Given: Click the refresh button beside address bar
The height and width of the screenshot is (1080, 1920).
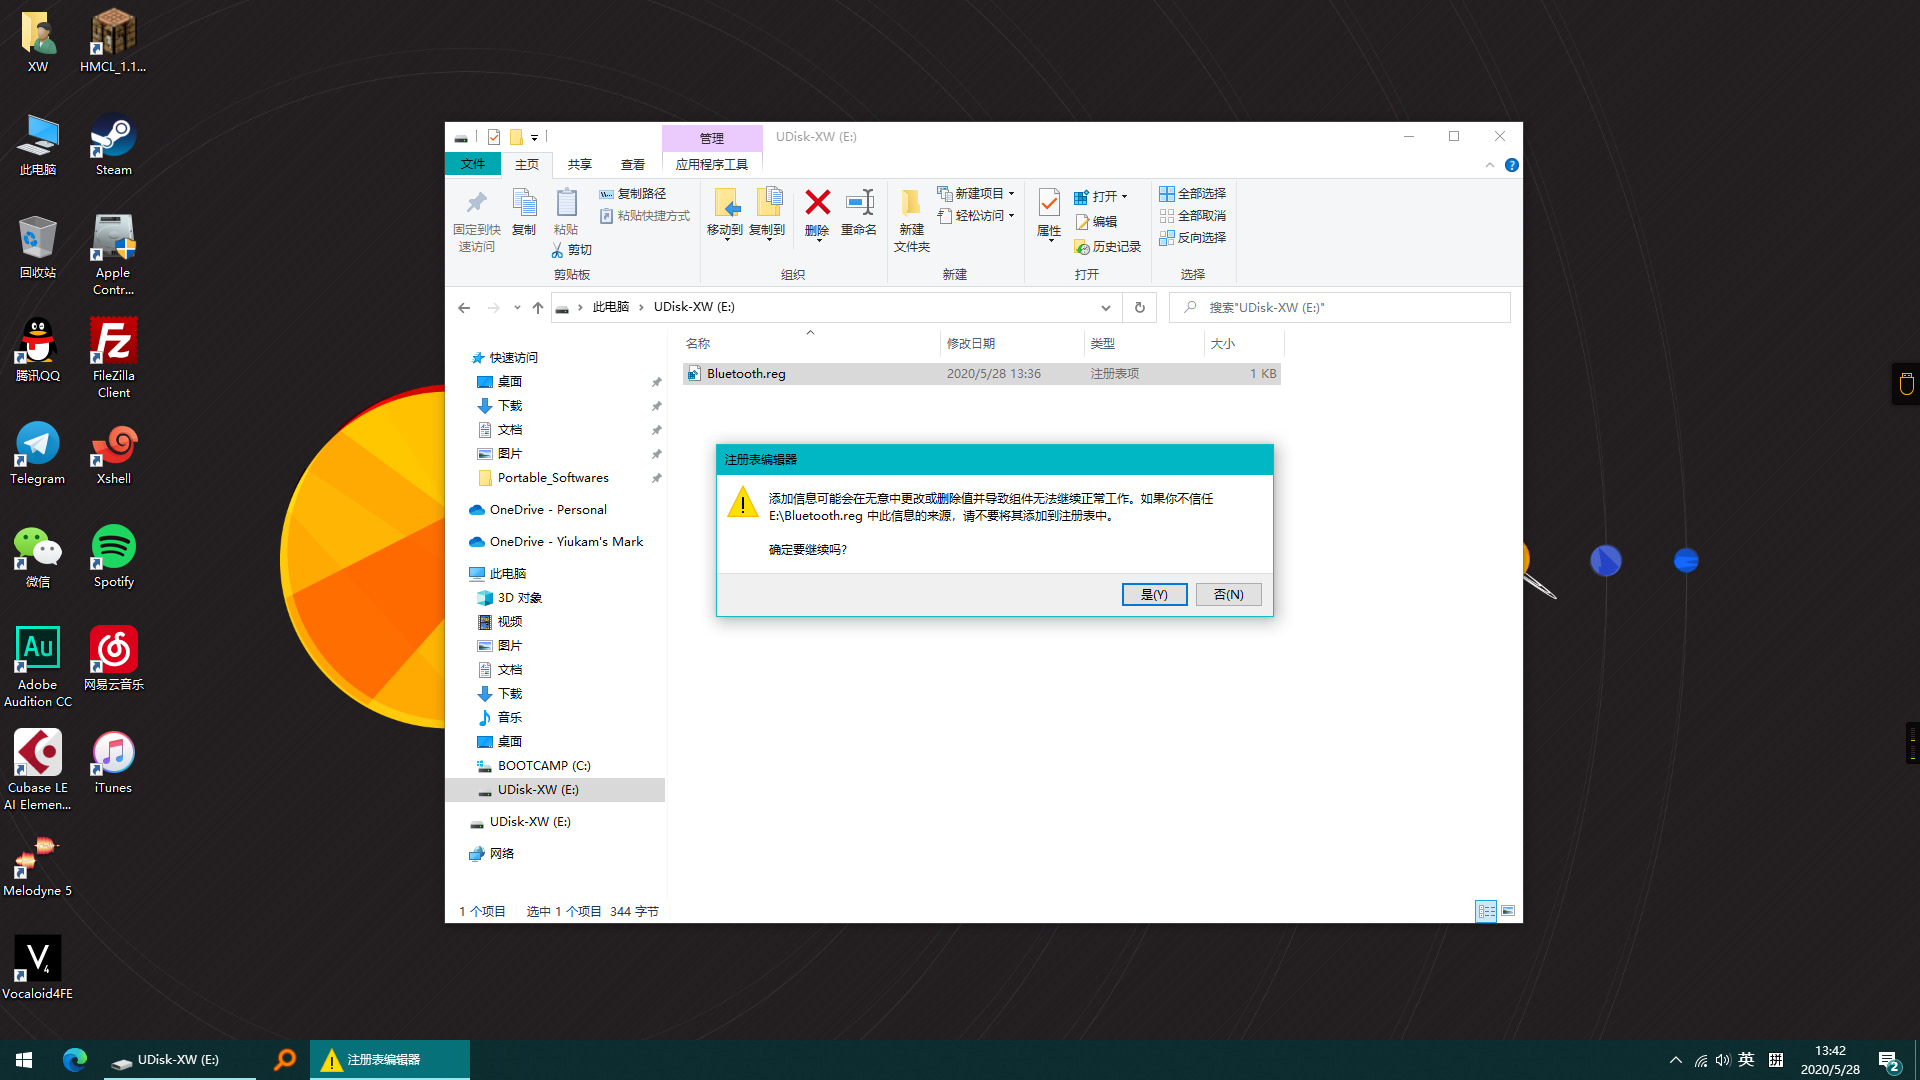Looking at the screenshot, I should point(1139,307).
